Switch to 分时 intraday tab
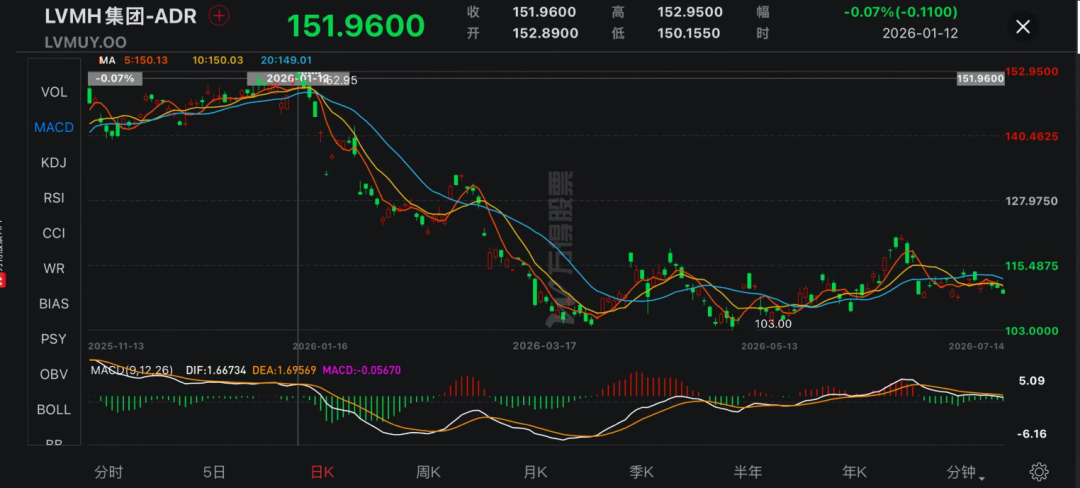This screenshot has width=1080, height=488. (x=109, y=472)
